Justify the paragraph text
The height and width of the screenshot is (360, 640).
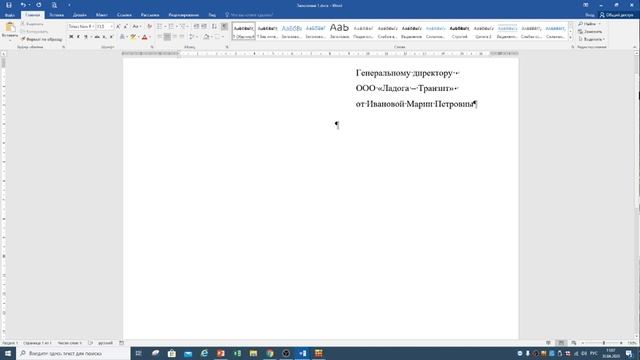click(x=182, y=37)
